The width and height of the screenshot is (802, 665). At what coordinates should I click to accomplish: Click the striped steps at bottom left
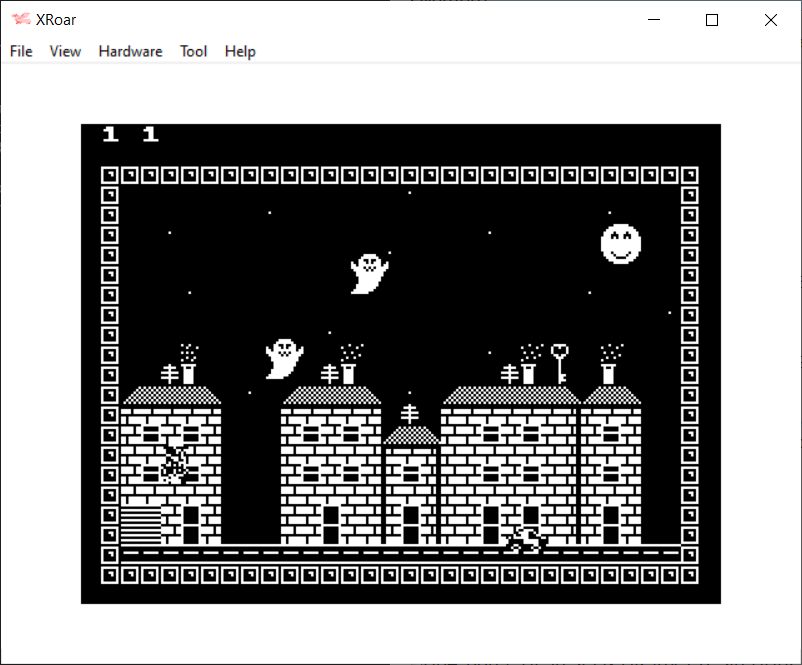(141, 525)
